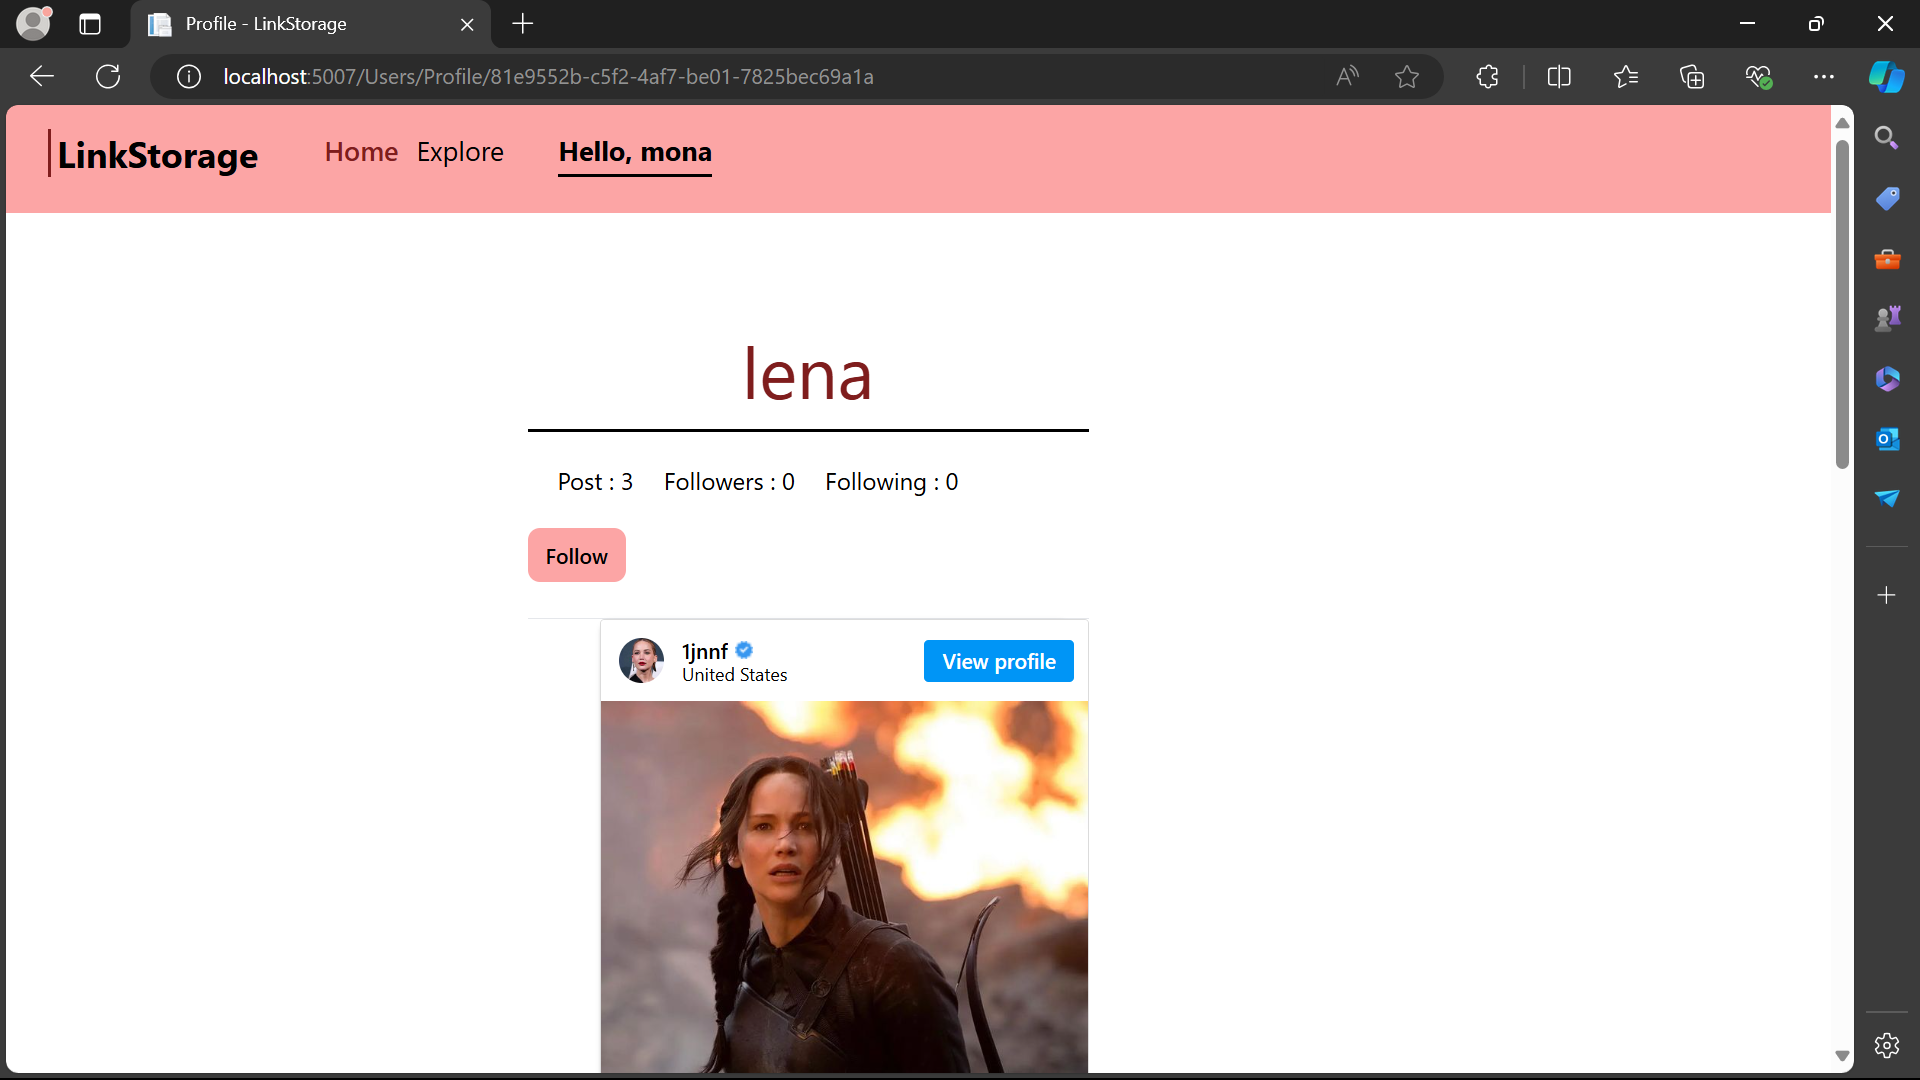Image resolution: width=1920 pixels, height=1080 pixels.
Task: Open split screen view
Action: point(1560,76)
